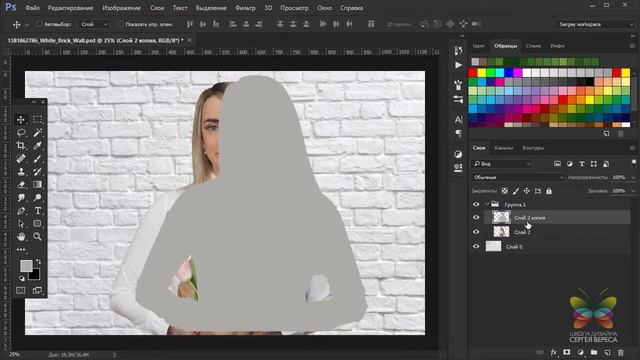Screen dimensions: 640x360
Task: Open the blend mode dropdown Обычные
Action: 518,177
